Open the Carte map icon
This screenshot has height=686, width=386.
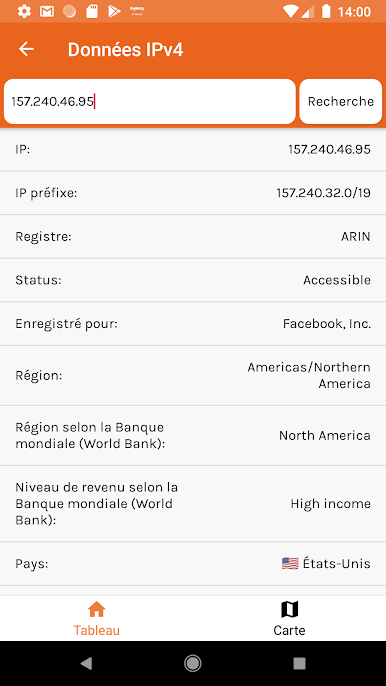click(x=289, y=609)
